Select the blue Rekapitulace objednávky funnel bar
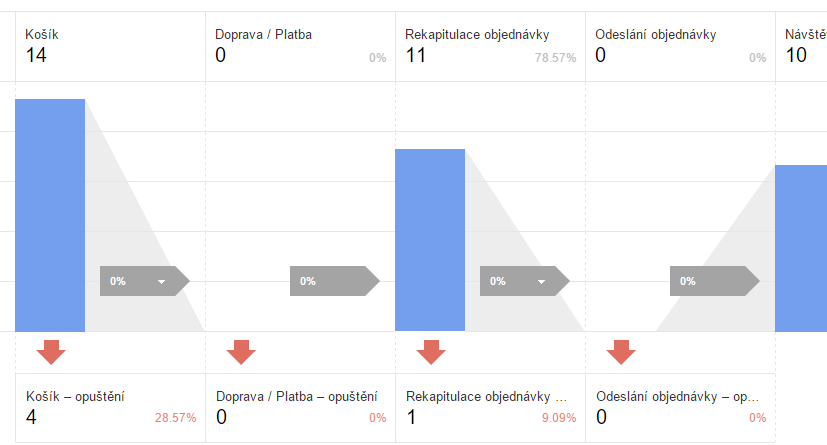 (430, 240)
